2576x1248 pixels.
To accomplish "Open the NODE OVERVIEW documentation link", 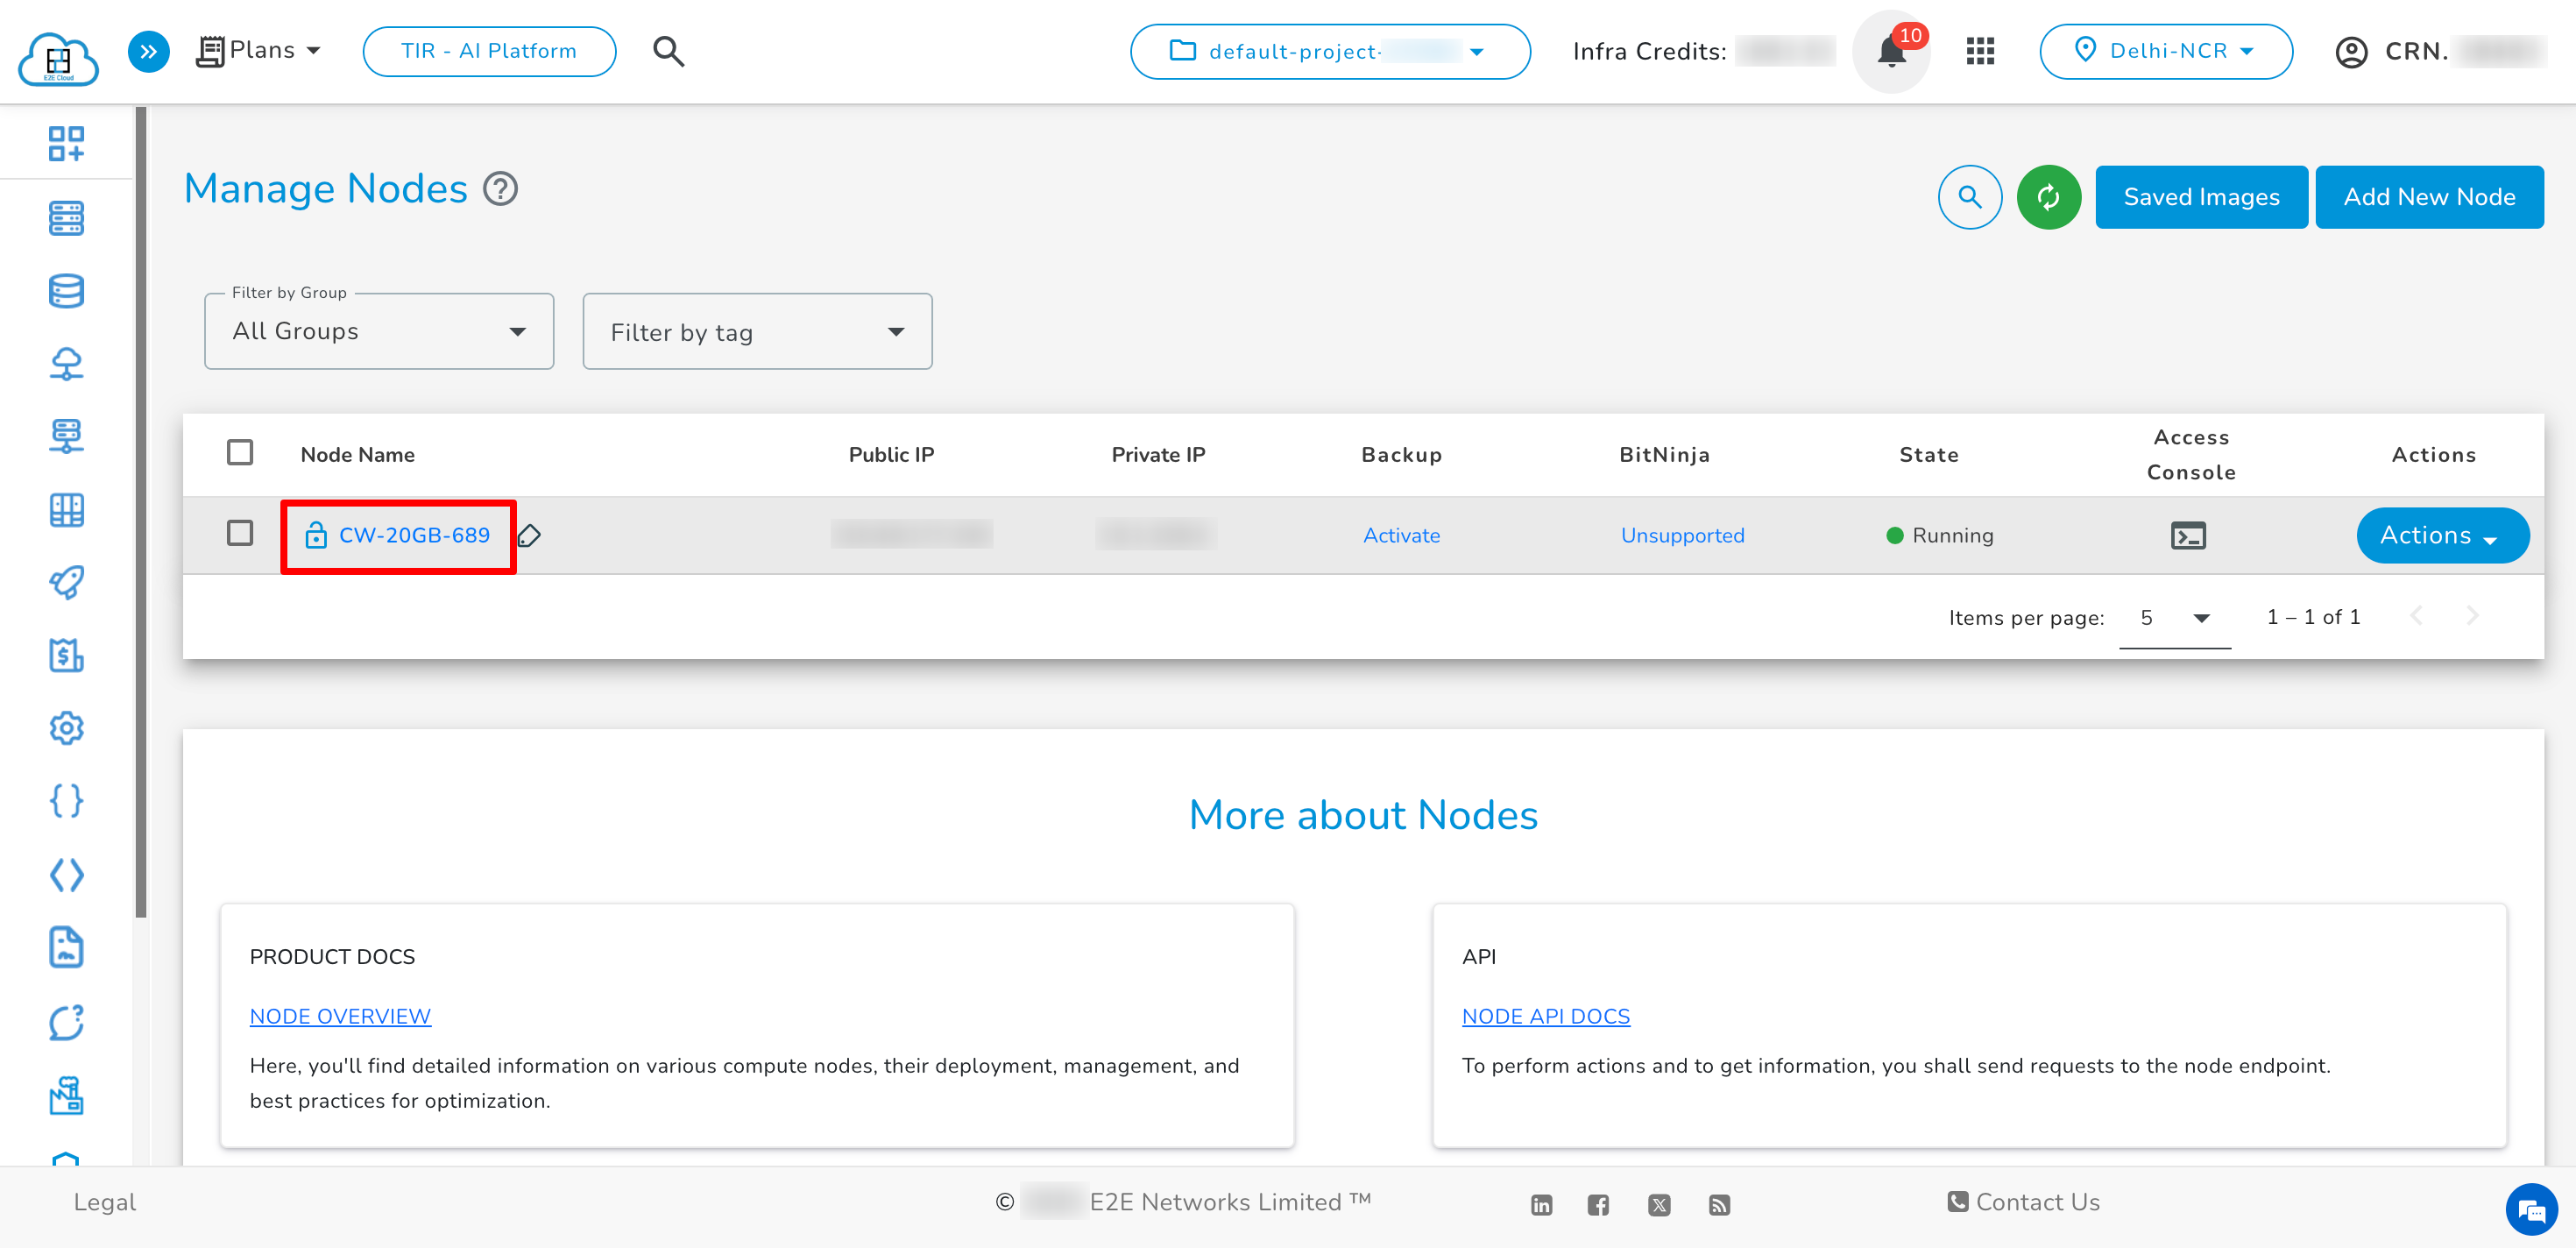I will [x=340, y=1016].
